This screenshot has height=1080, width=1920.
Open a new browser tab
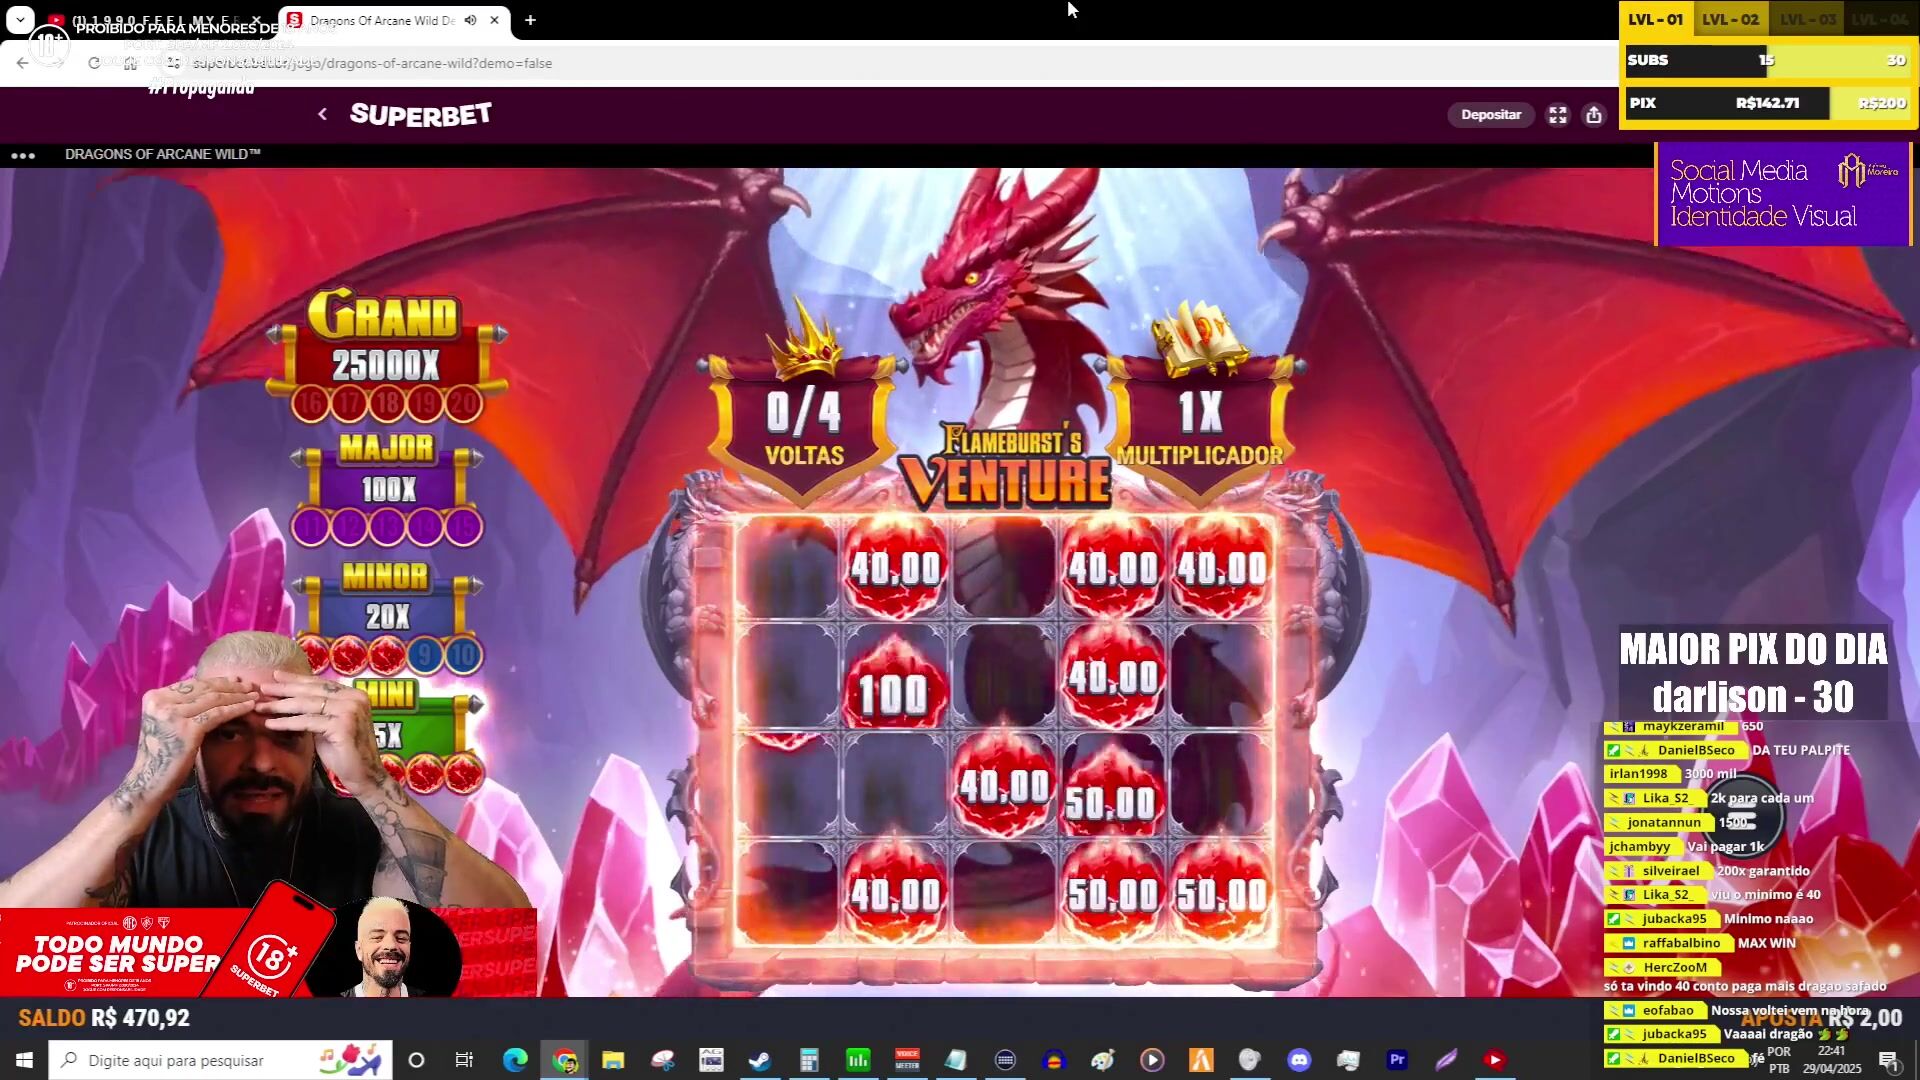(x=530, y=20)
